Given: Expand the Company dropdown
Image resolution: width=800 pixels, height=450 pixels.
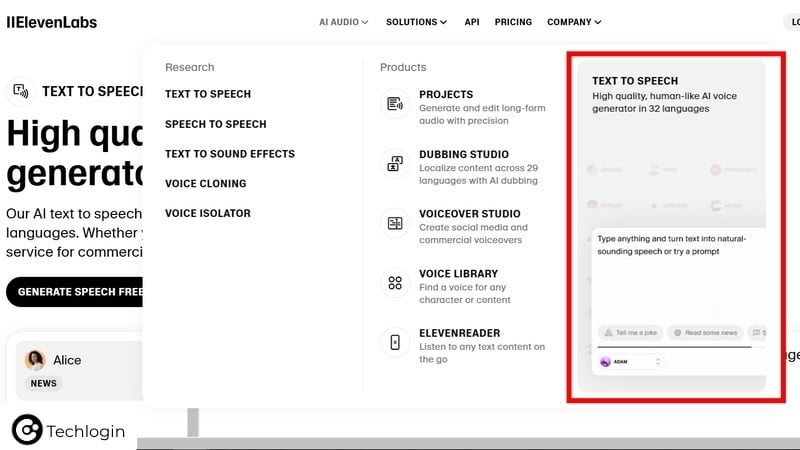Looking at the screenshot, I should pyautogui.click(x=574, y=22).
